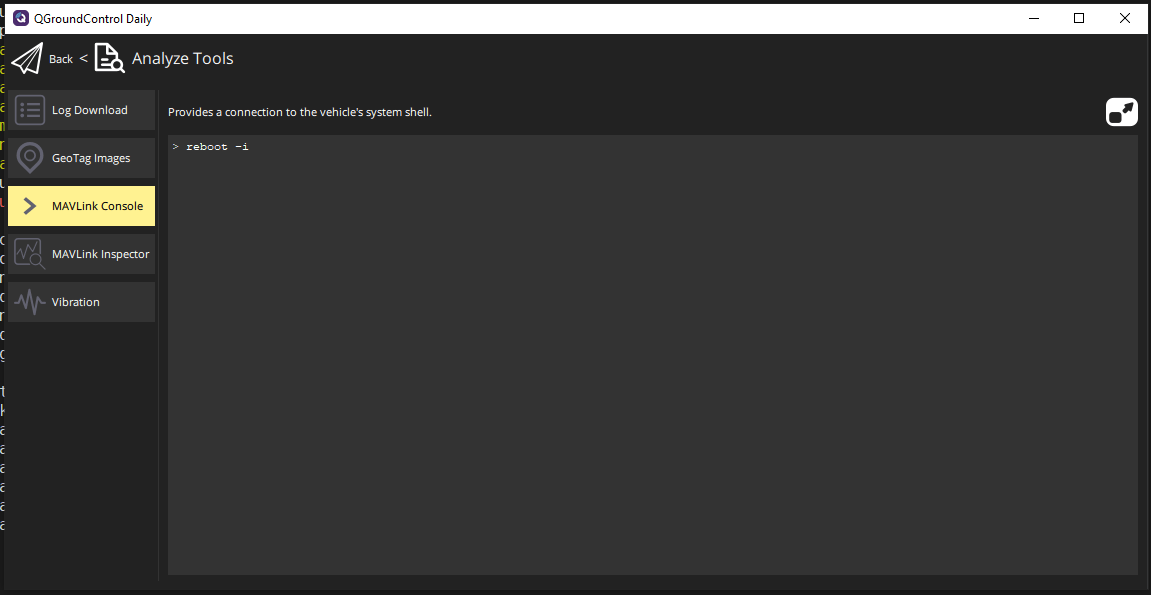Viewport: 1151px width, 595px height.
Task: Click the paper plane Back icon
Action: pos(26,58)
